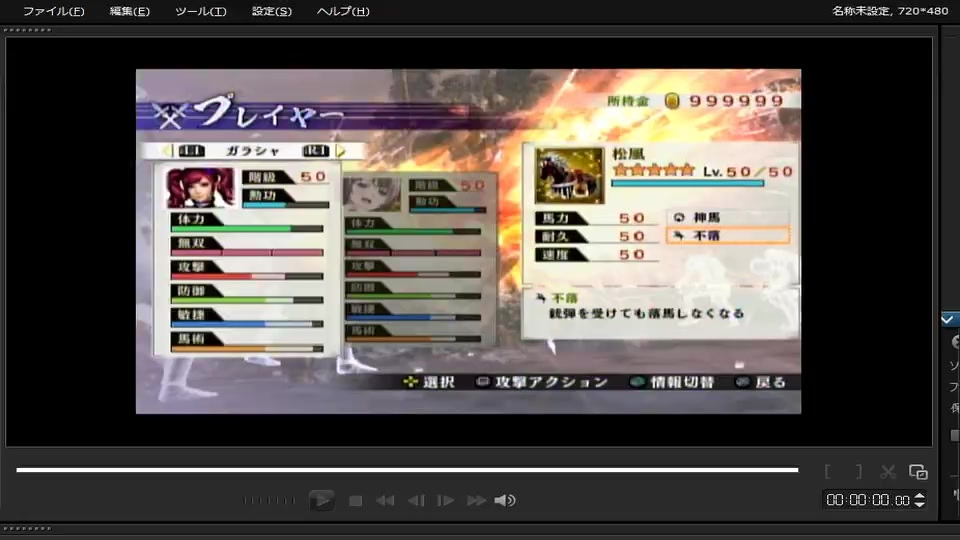Click the 名称未設定, 720*480 project title text
This screenshot has width=960, height=540.
(x=890, y=10)
